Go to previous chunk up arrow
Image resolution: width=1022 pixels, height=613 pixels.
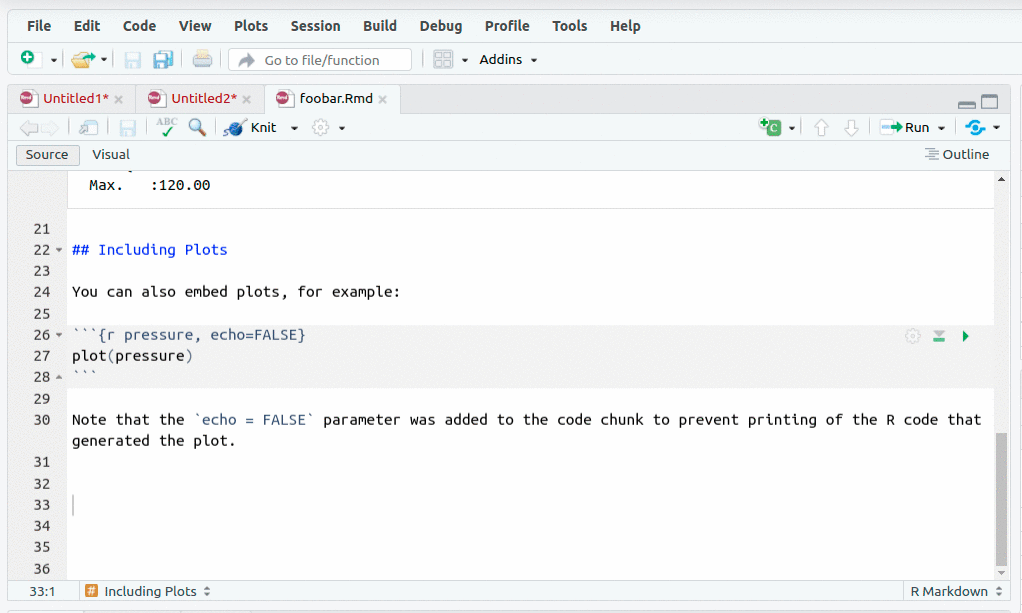point(821,128)
